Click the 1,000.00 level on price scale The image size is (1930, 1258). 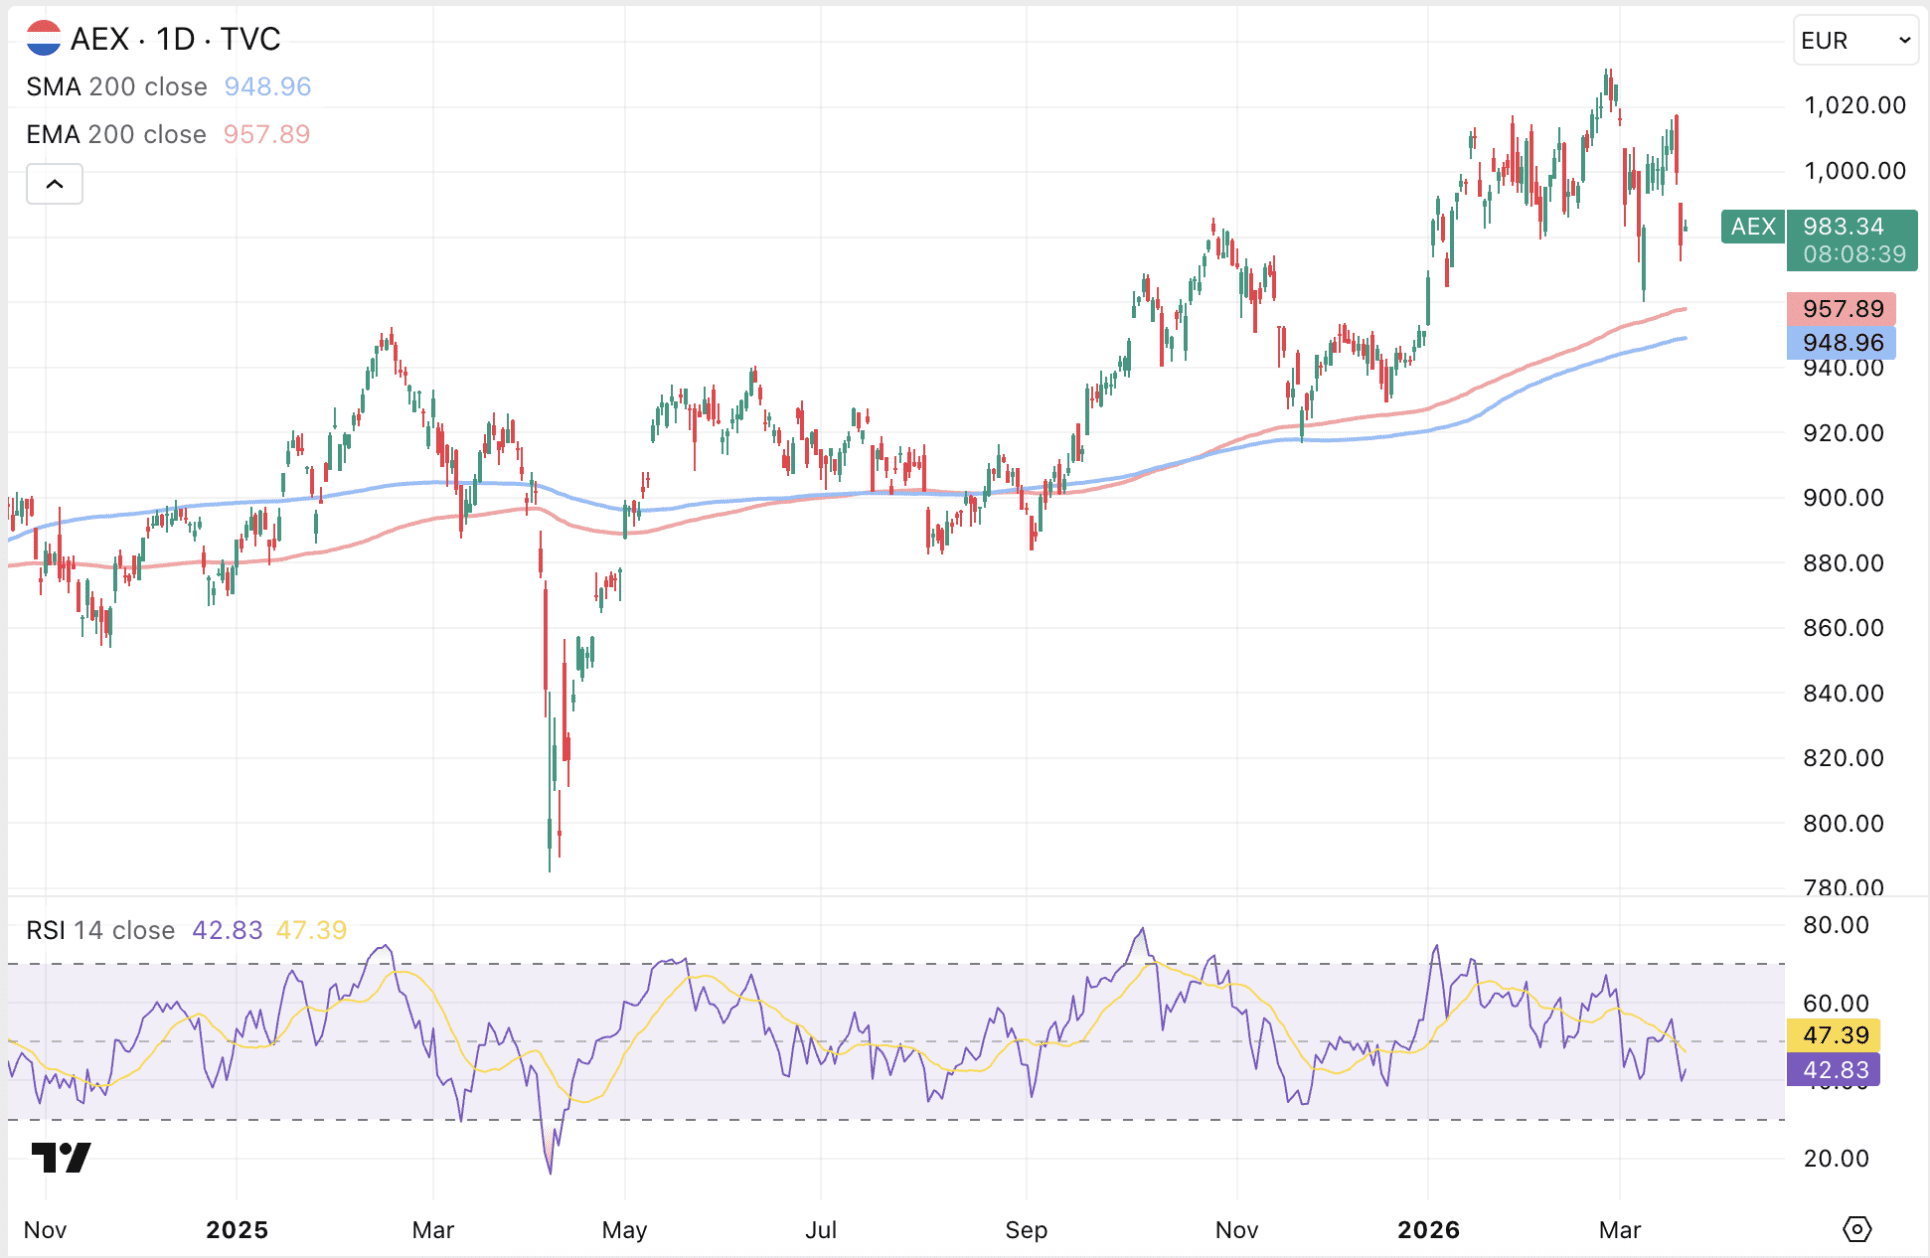[x=1854, y=171]
